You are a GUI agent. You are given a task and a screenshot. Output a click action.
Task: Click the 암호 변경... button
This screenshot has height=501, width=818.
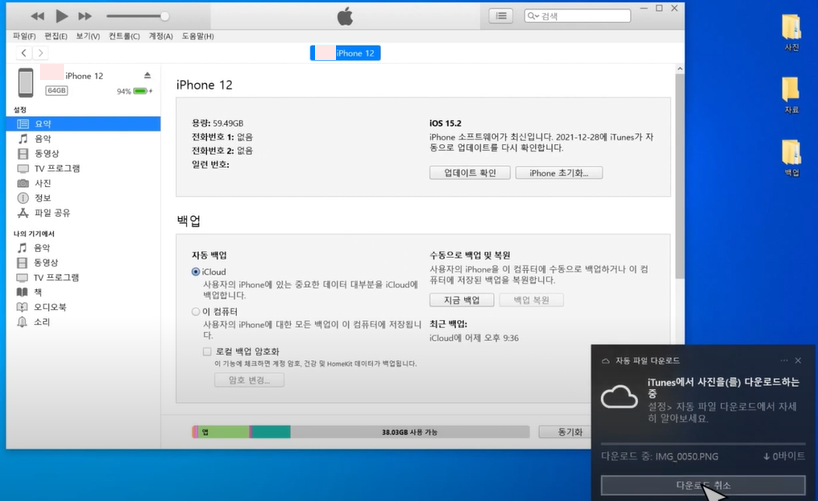(x=249, y=380)
